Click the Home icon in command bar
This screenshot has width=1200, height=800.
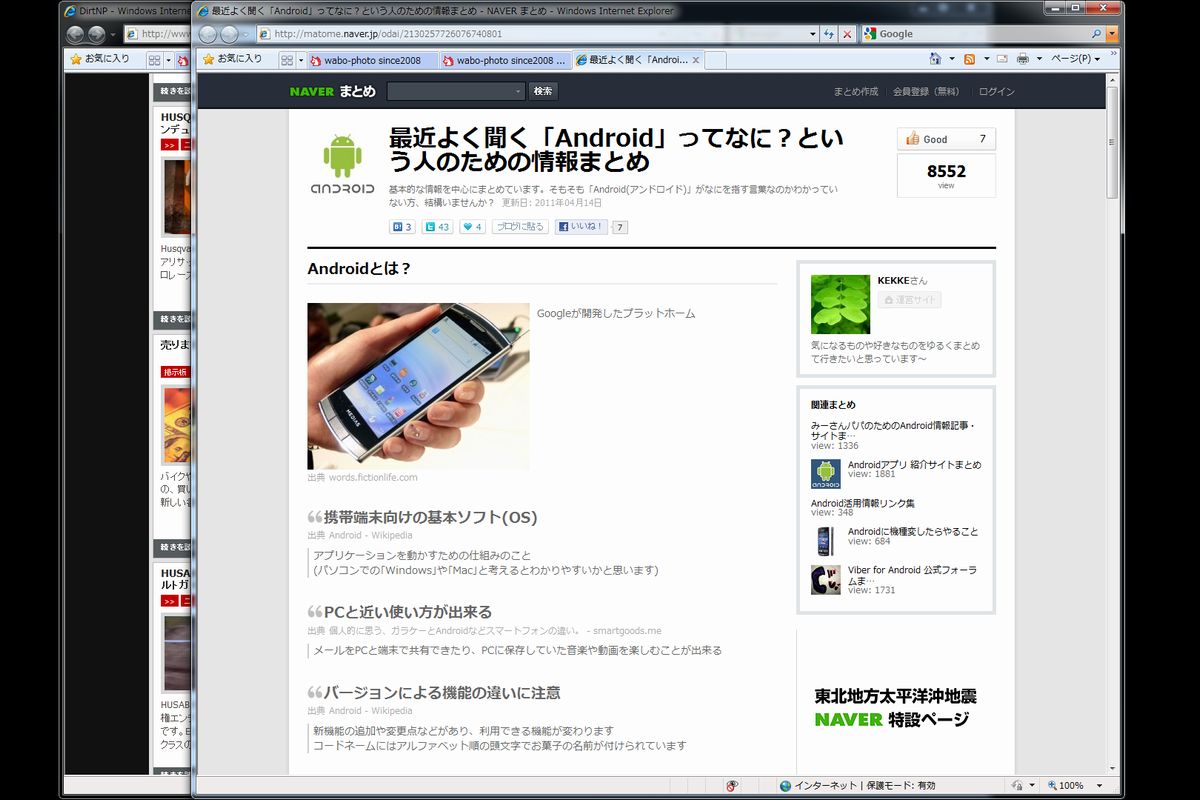tap(935, 59)
